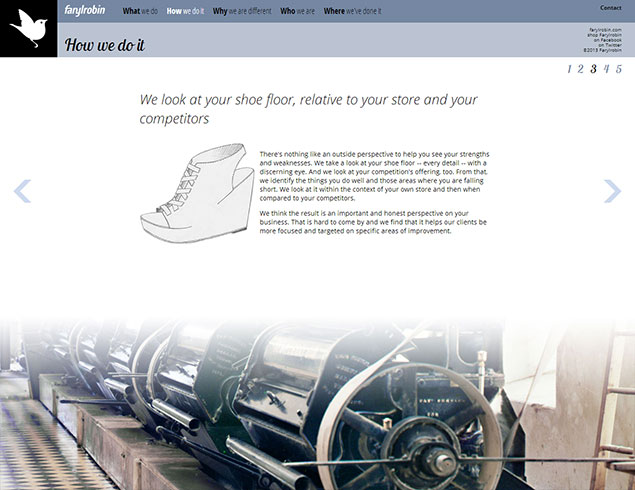Open the 'What we do' menu item

(140, 11)
